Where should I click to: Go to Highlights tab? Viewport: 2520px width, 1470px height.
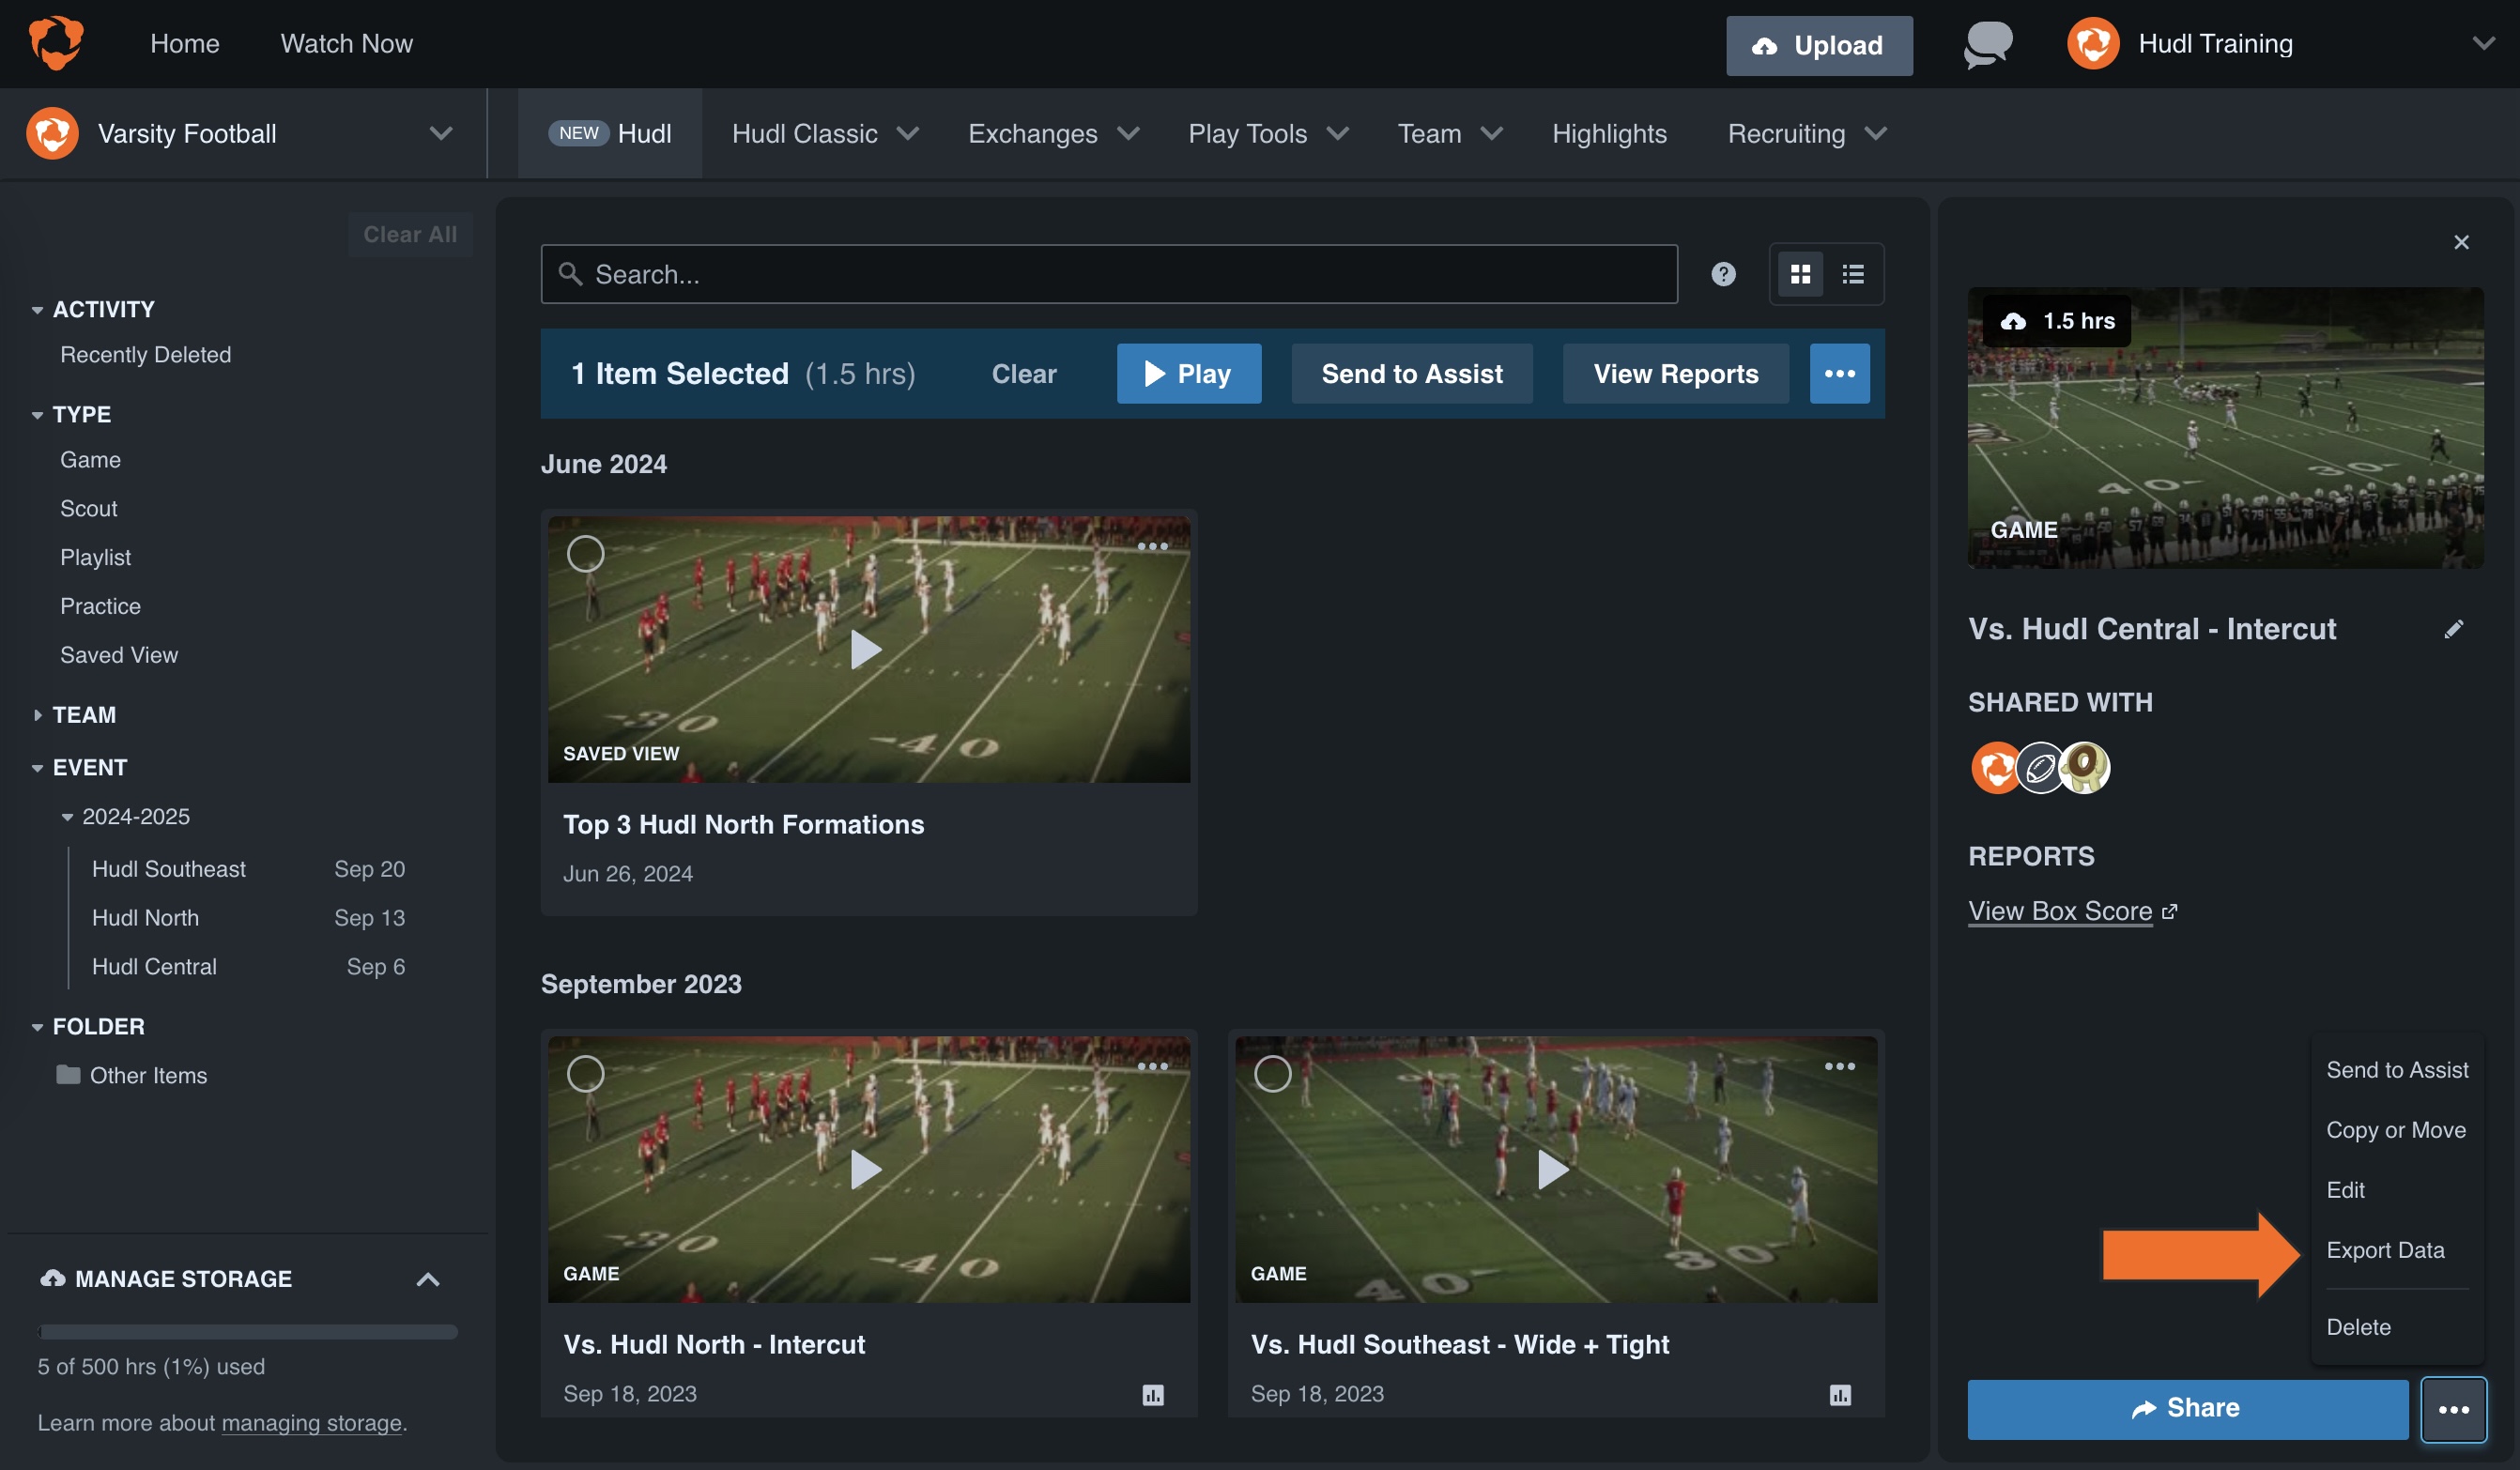coord(1609,133)
